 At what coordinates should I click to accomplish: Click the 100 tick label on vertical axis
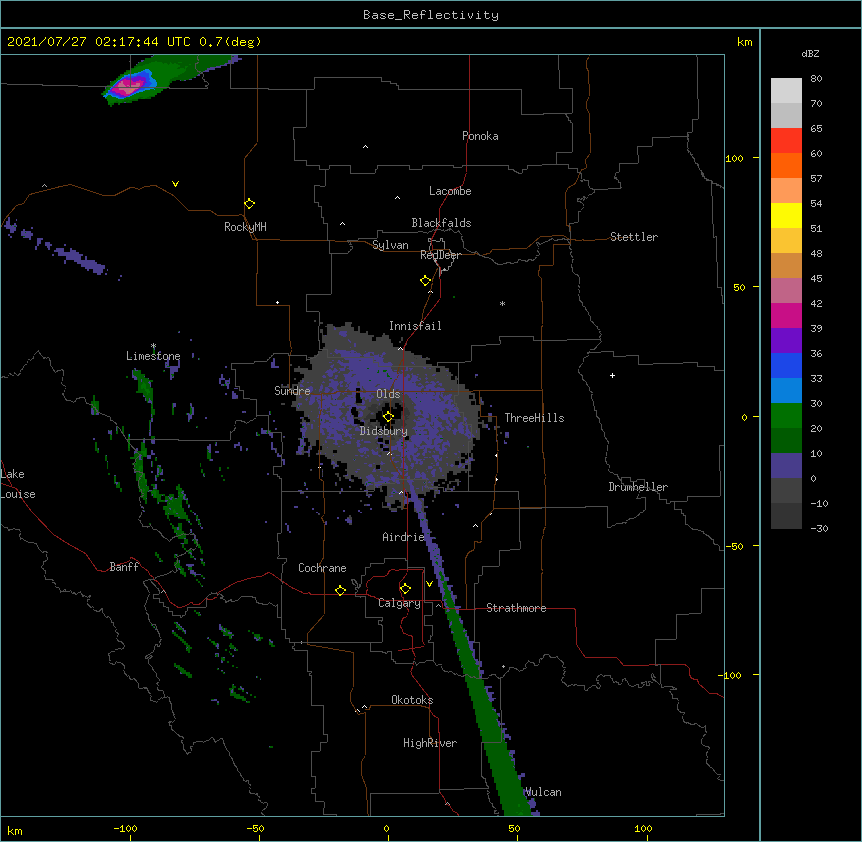[x=734, y=158]
